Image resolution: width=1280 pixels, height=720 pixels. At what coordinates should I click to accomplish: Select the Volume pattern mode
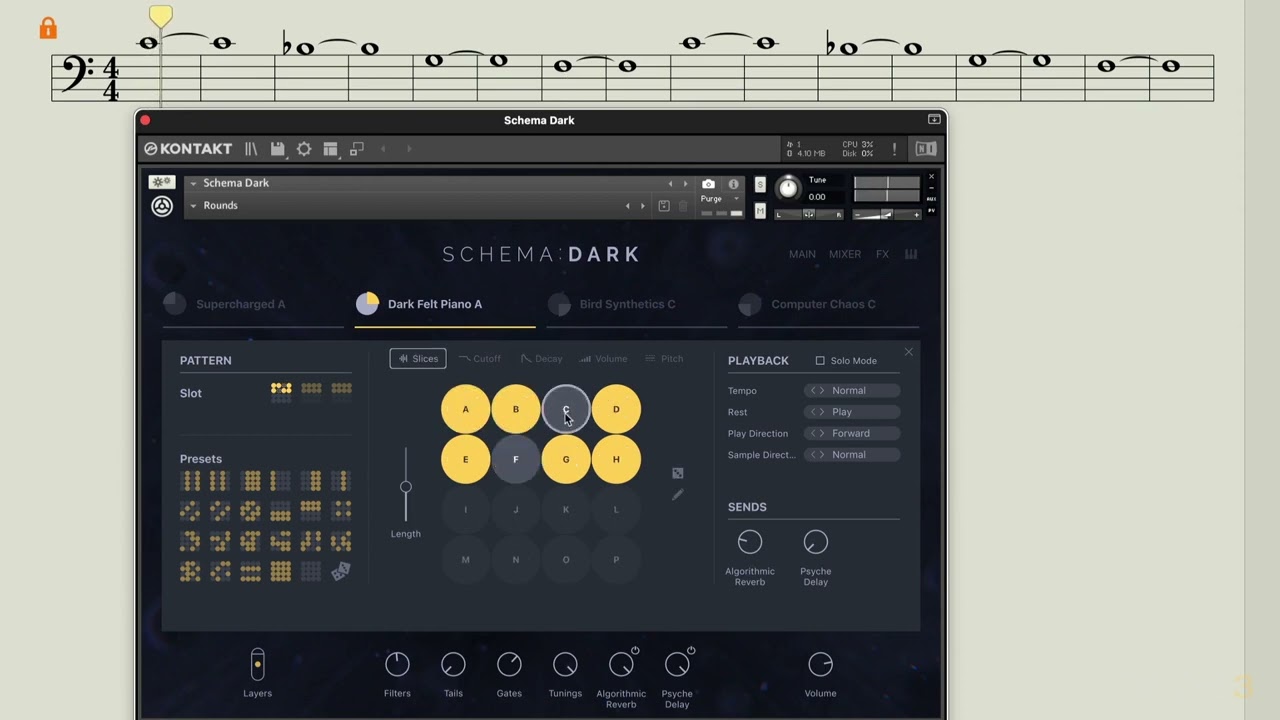[x=604, y=359]
